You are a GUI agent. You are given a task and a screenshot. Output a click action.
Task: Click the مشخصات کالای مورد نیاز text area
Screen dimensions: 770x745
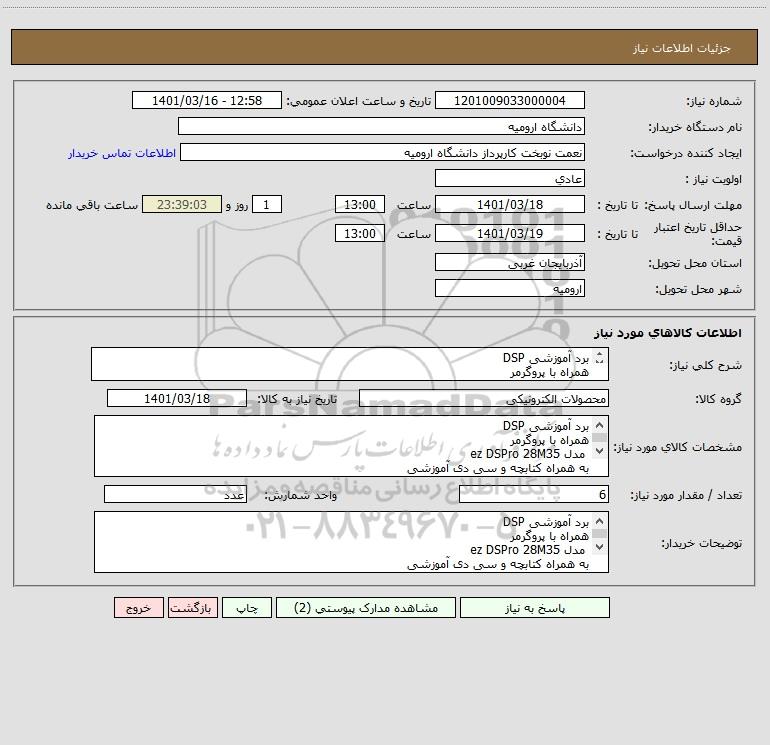pos(351,446)
